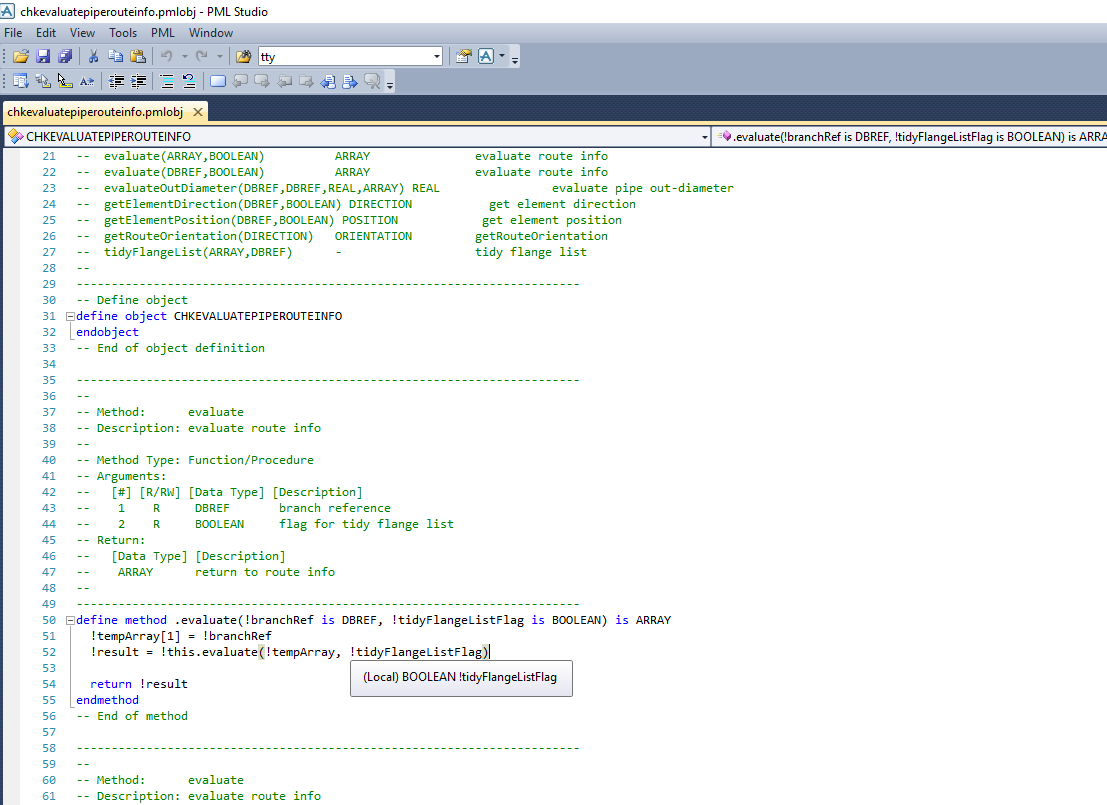The width and height of the screenshot is (1107, 805).
Task: Click the Undo arrow icon
Action: coord(167,56)
